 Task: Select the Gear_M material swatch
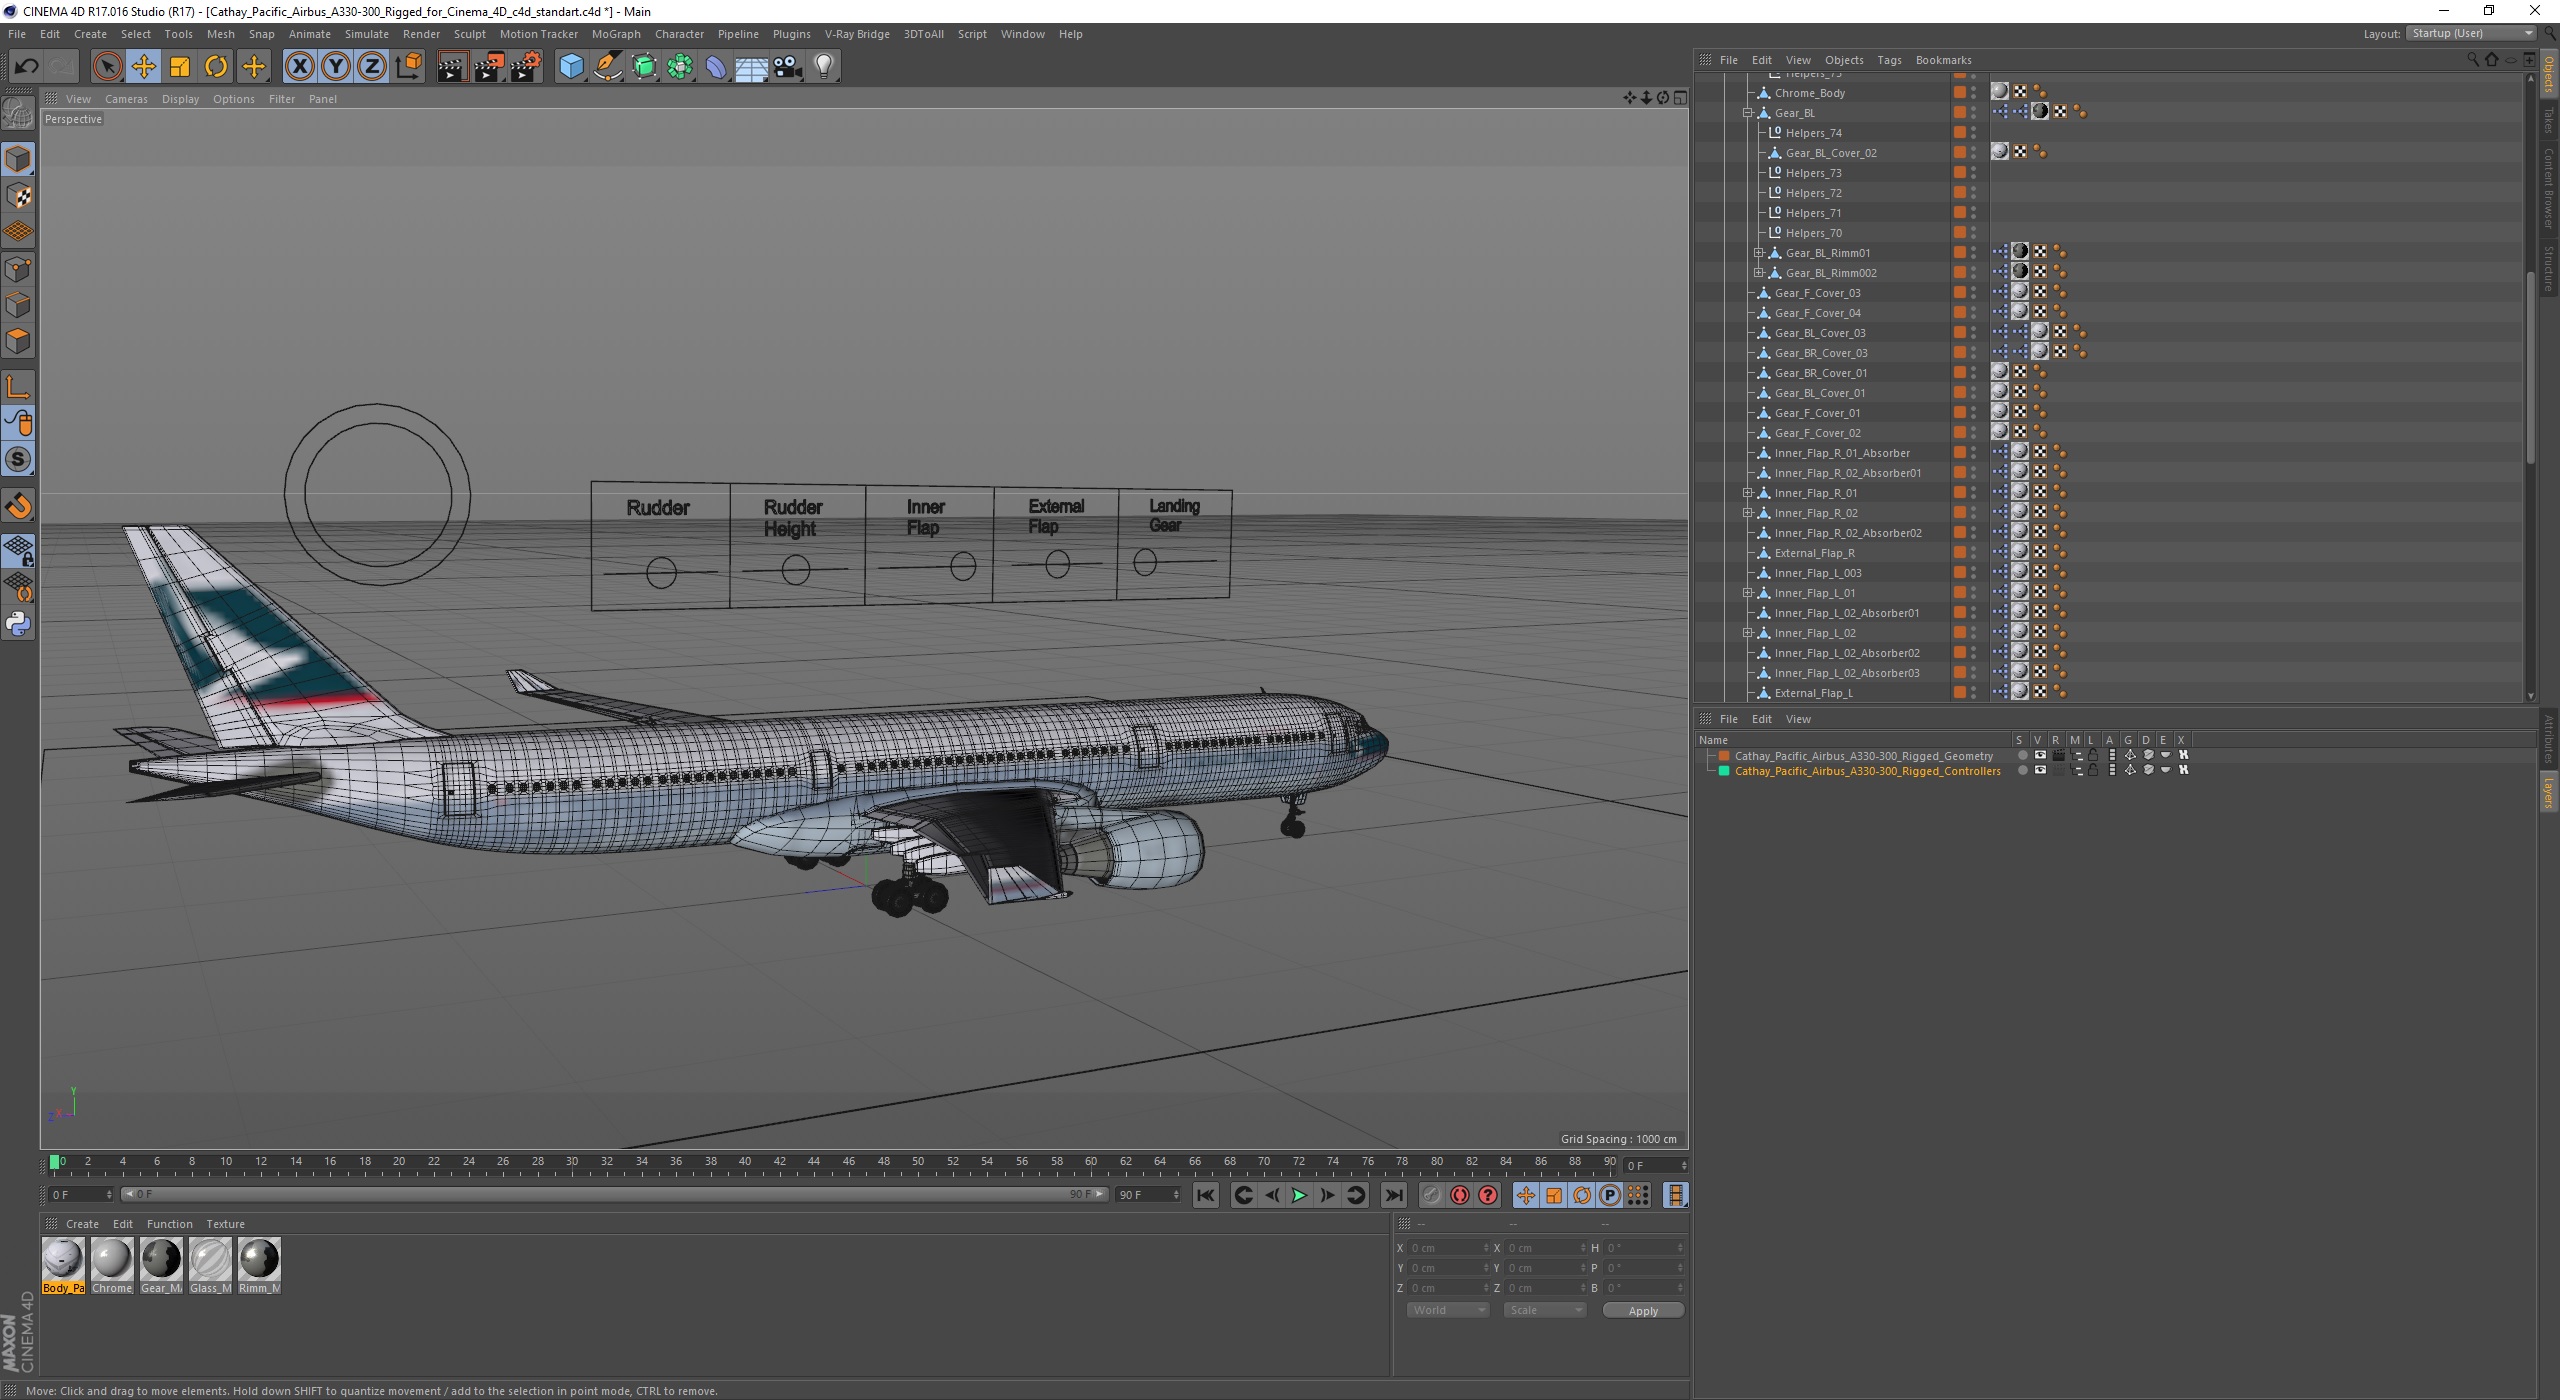(x=161, y=1265)
